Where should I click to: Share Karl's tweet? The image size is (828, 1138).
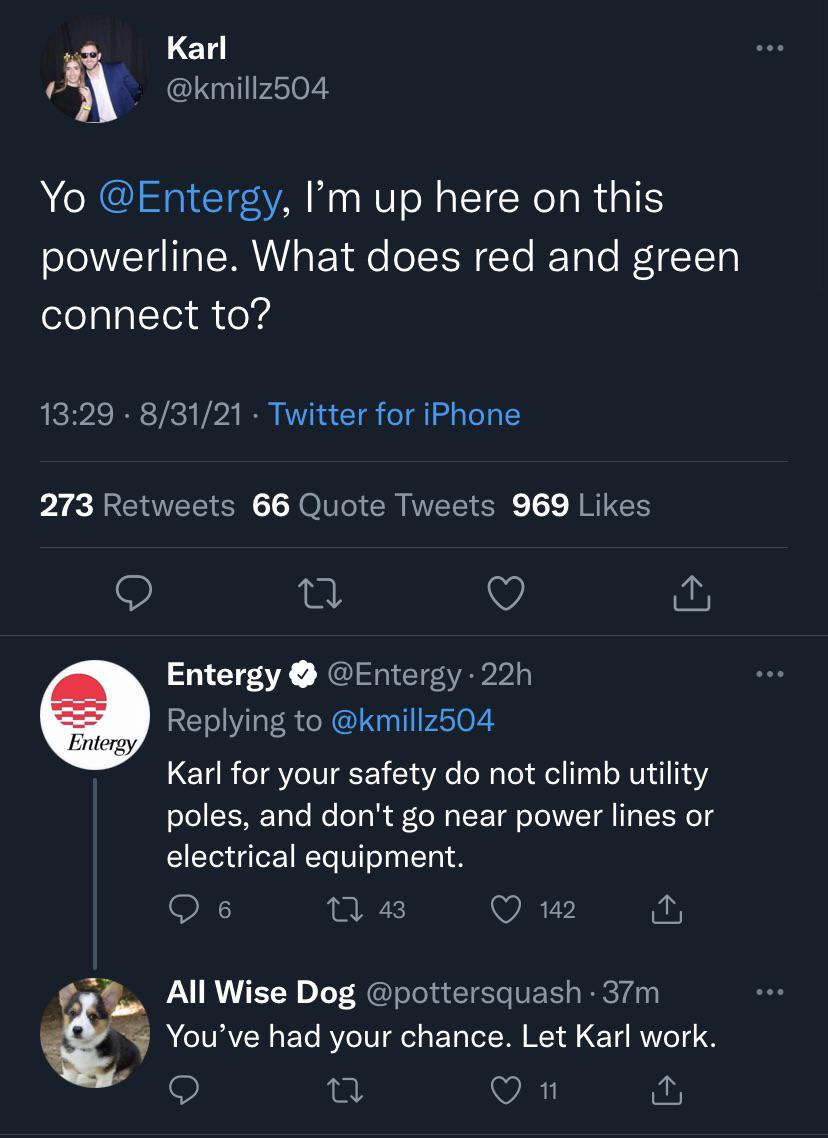tap(691, 592)
